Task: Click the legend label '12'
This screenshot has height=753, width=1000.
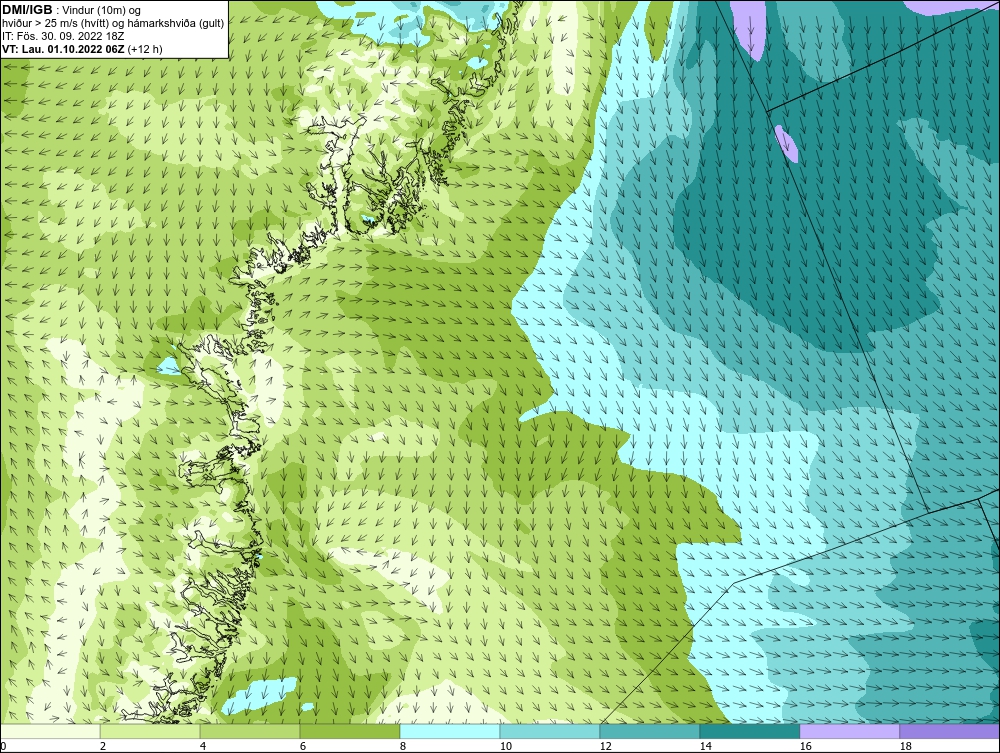Action: tap(606, 746)
